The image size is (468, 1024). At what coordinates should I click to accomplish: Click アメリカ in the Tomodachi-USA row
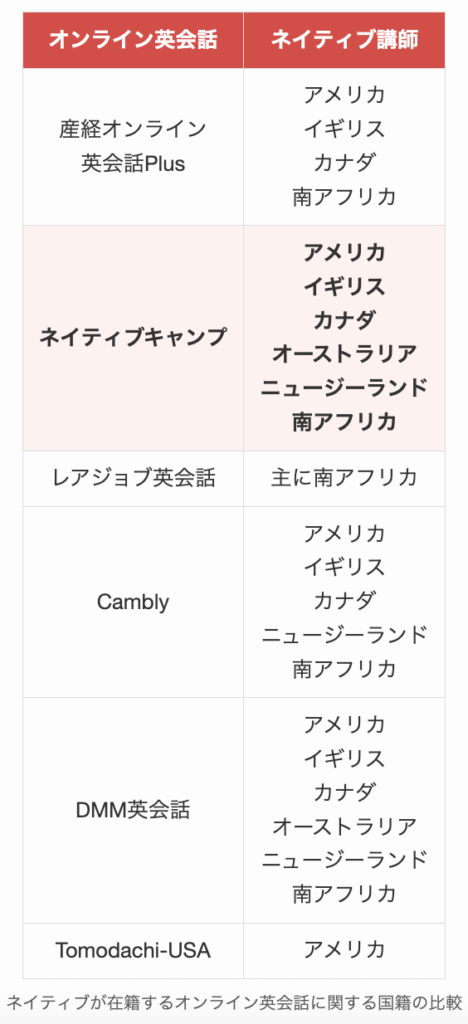pos(345,951)
